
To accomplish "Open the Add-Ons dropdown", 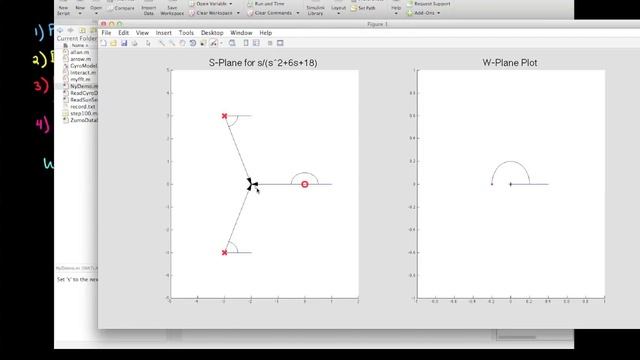I will tap(423, 13).
